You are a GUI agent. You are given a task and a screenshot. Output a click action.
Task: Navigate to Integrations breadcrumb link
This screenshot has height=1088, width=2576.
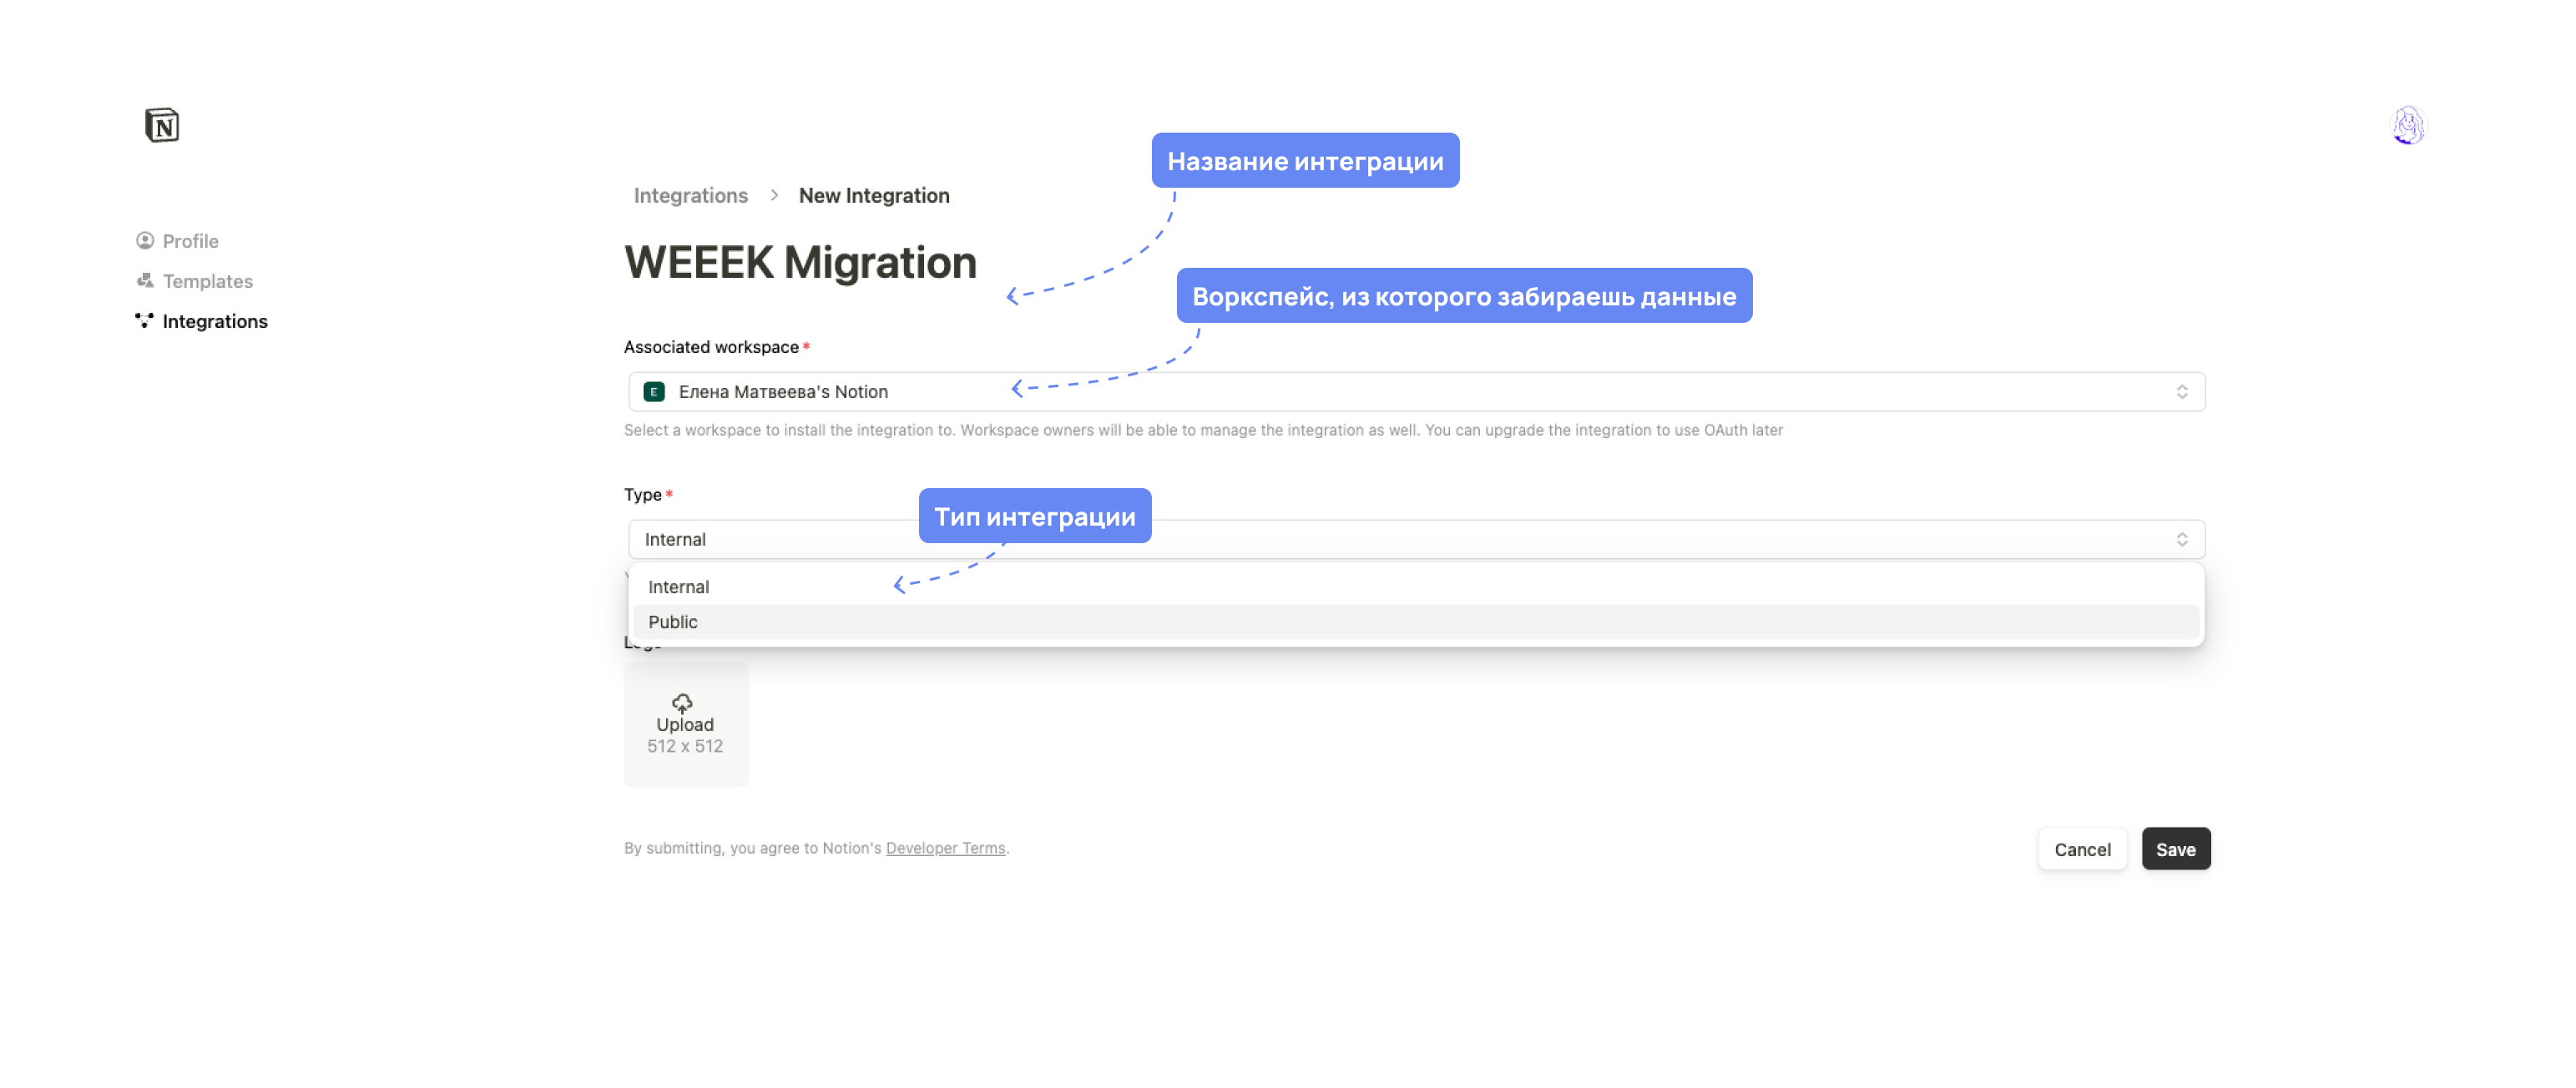point(690,196)
